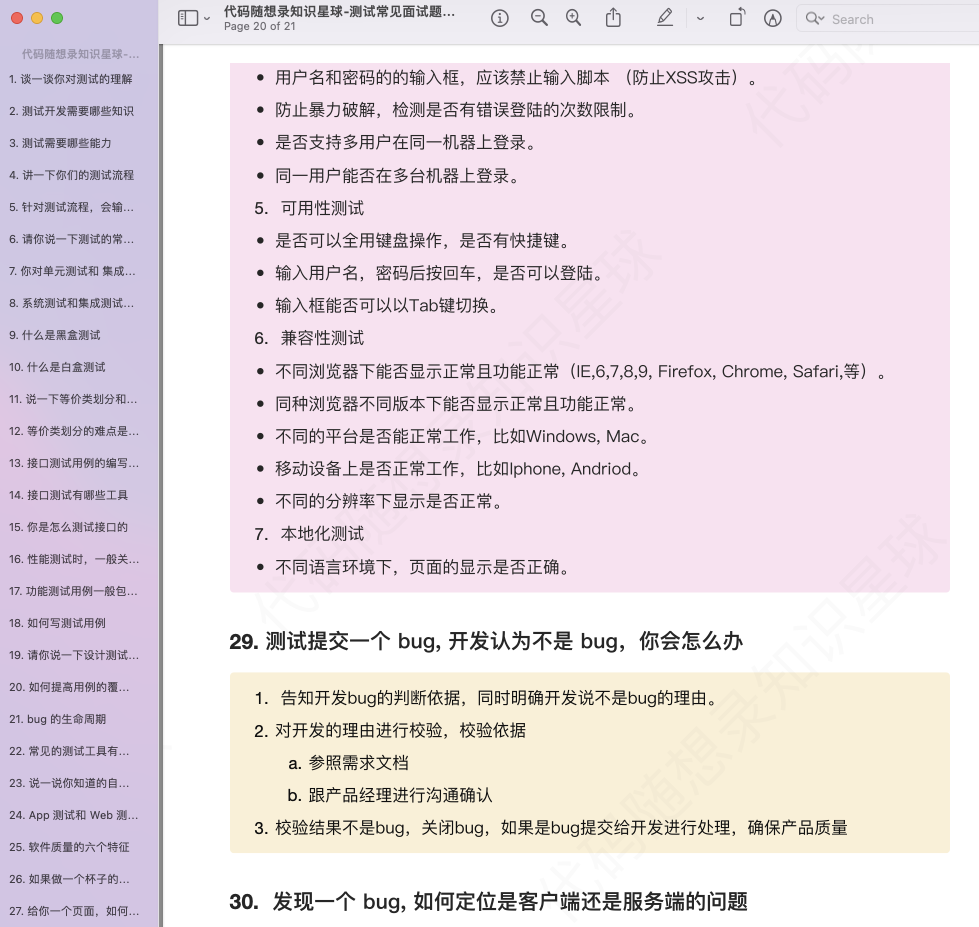
Task: Expand the highlight color options arrow
Action: pos(701,19)
